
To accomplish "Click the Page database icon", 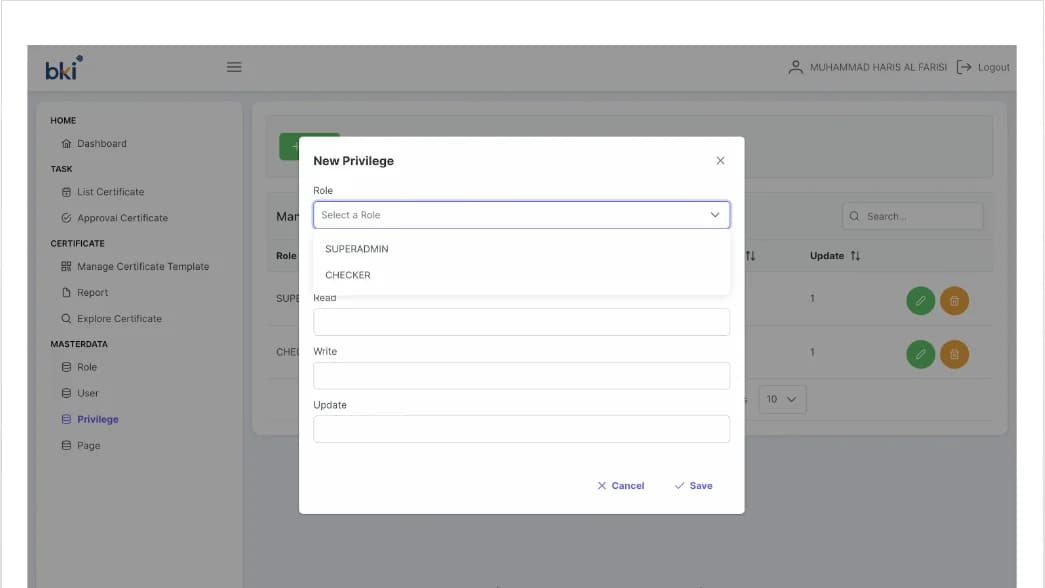I will (x=66, y=445).
